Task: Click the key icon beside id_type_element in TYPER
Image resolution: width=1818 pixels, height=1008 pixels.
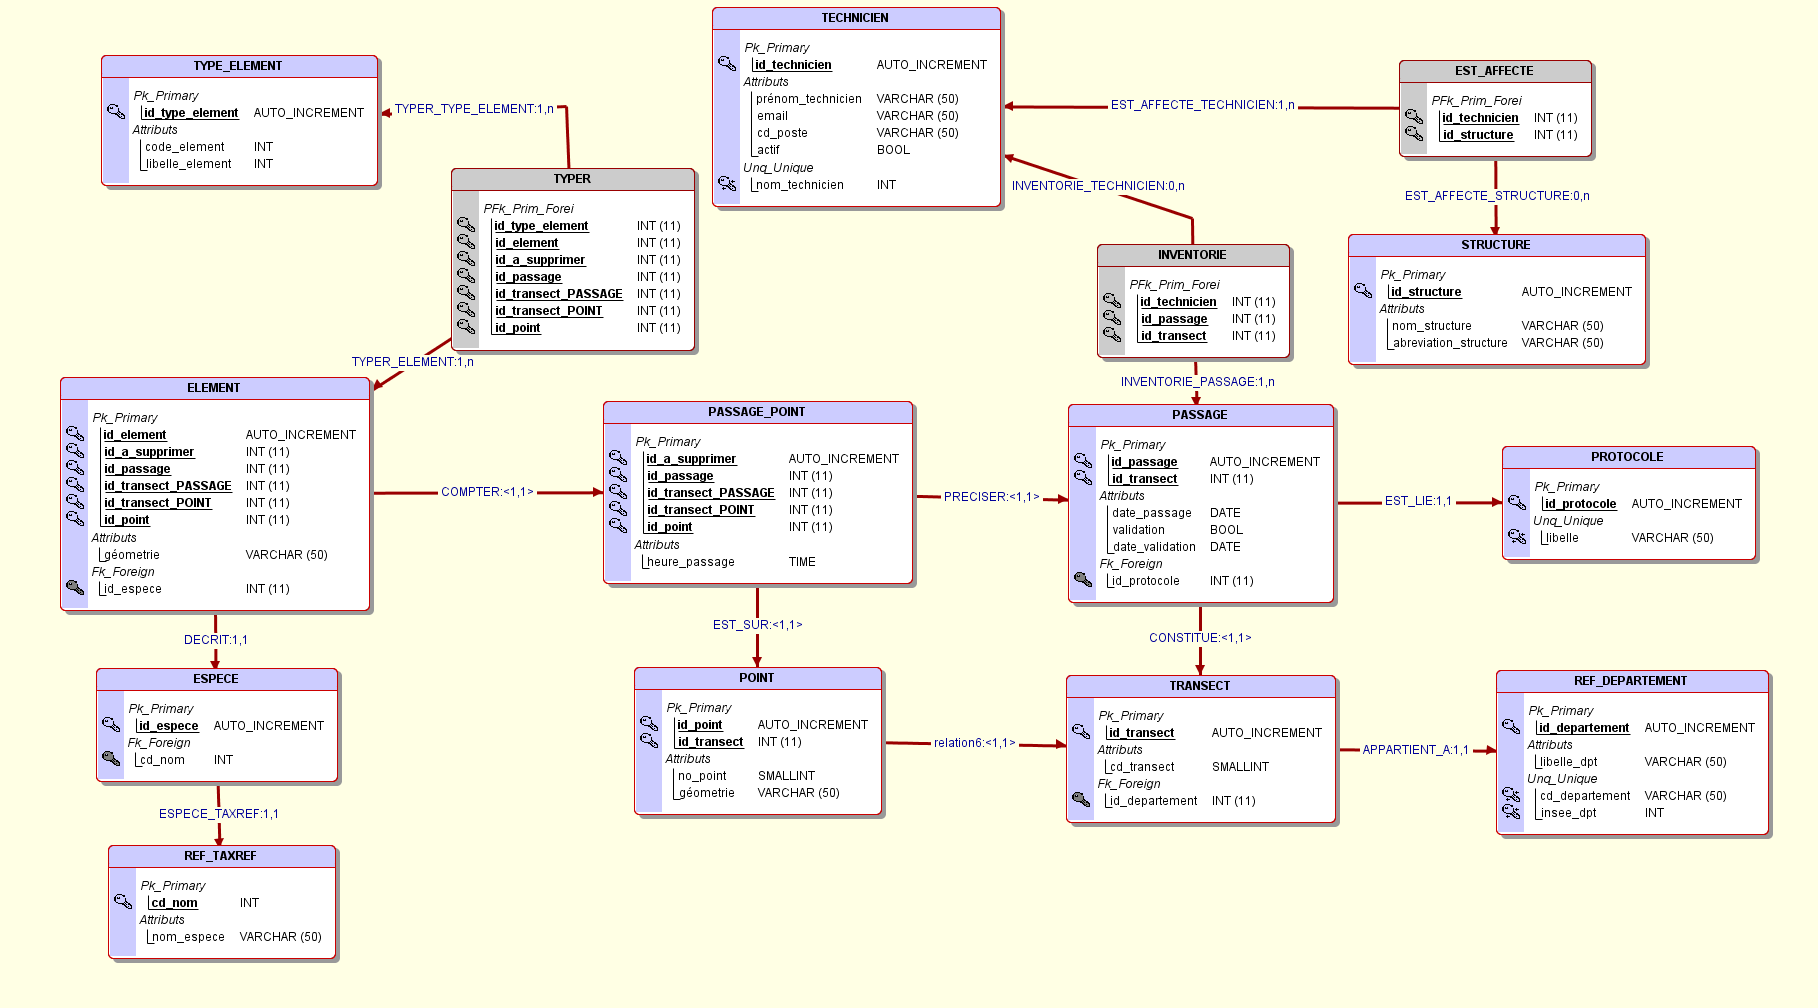Action: click(x=466, y=225)
